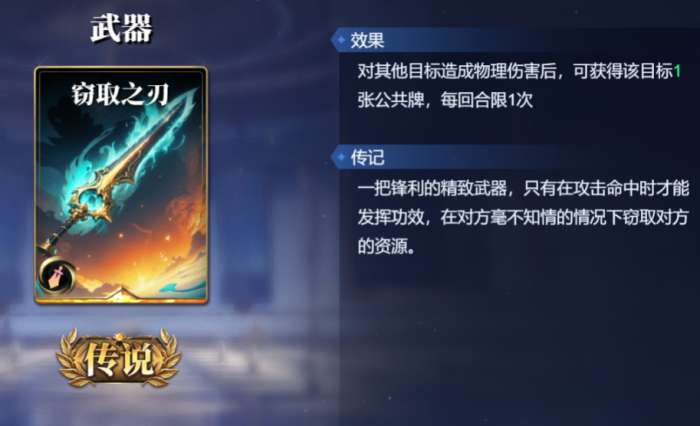
Task: Click the 窃取之刃 card name text
Action: click(x=120, y=95)
